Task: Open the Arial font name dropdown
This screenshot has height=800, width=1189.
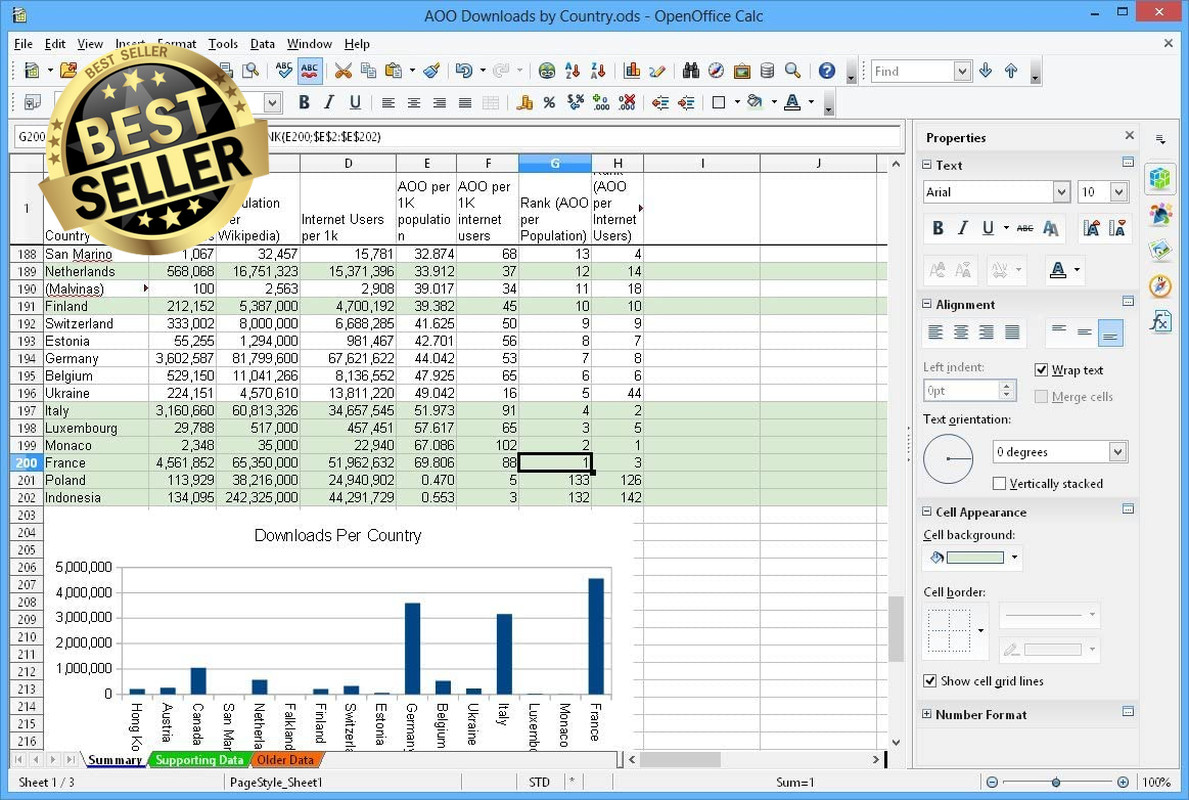Action: [1062, 192]
